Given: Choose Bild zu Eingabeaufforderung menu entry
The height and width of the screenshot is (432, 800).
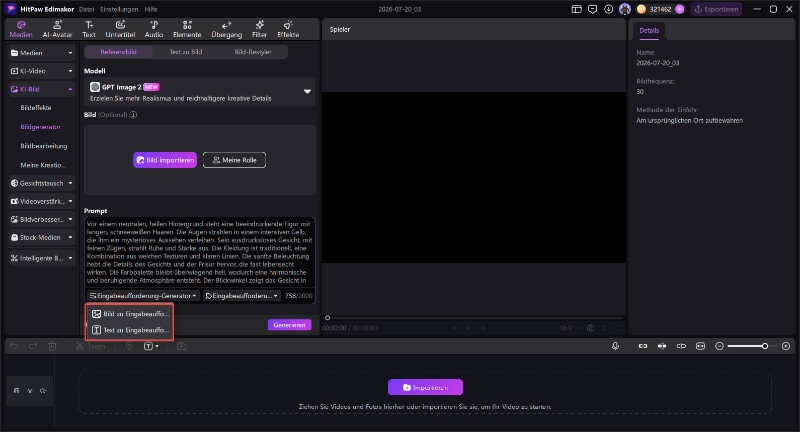Looking at the screenshot, I should 130,314.
